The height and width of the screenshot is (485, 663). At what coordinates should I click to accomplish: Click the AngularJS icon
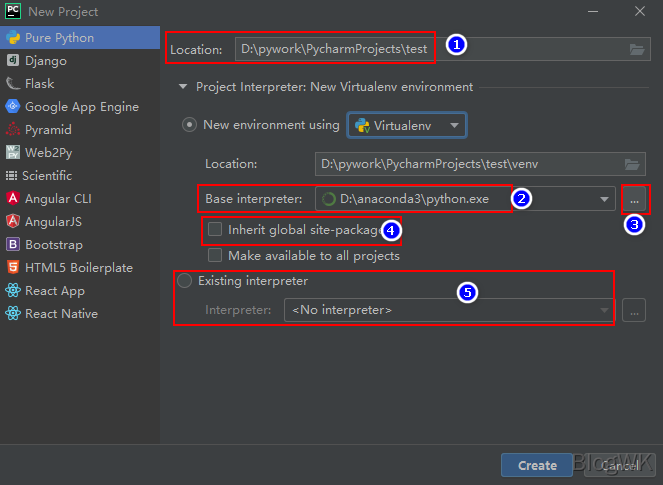13,221
